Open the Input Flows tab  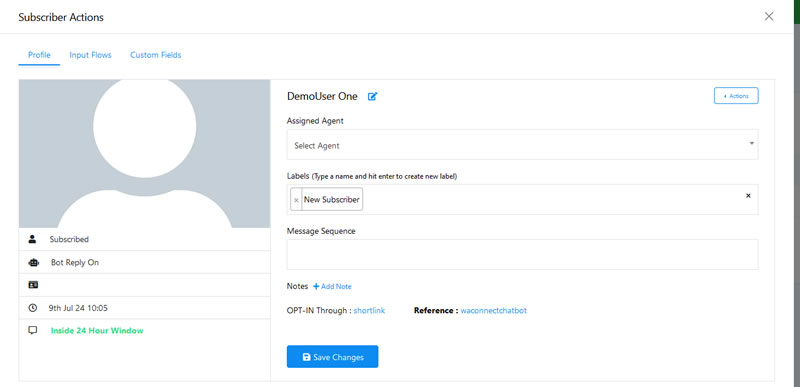(x=90, y=55)
